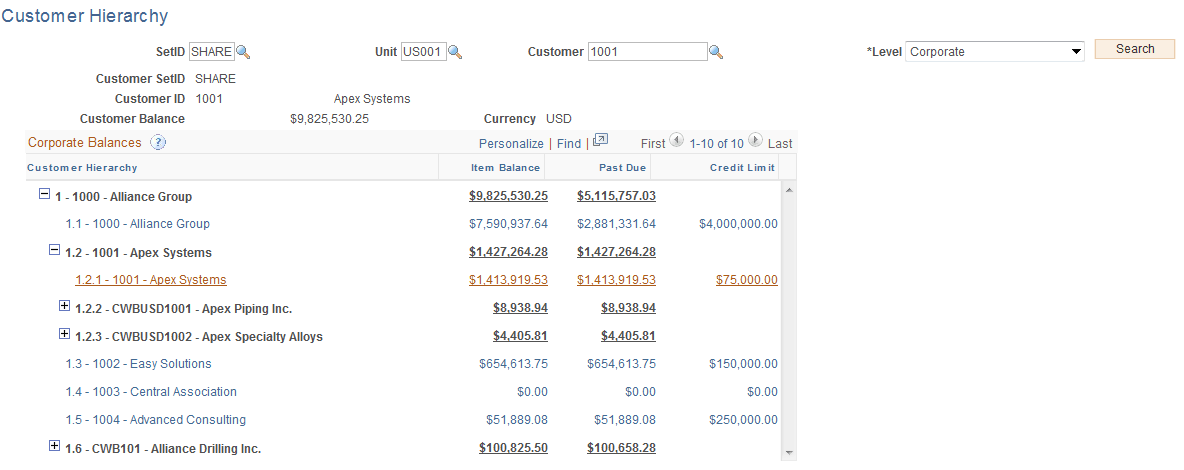
Task: Open the Unit lookup magnifier
Action: [x=455, y=52]
